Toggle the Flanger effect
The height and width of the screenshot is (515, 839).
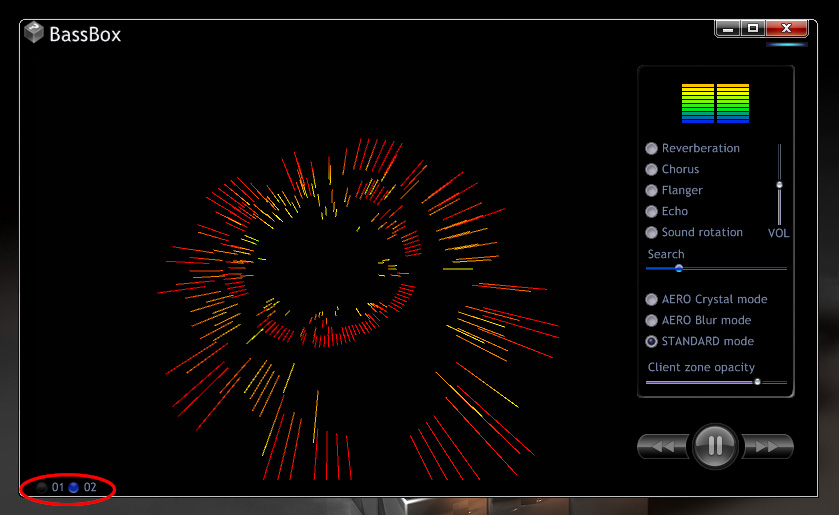652,190
